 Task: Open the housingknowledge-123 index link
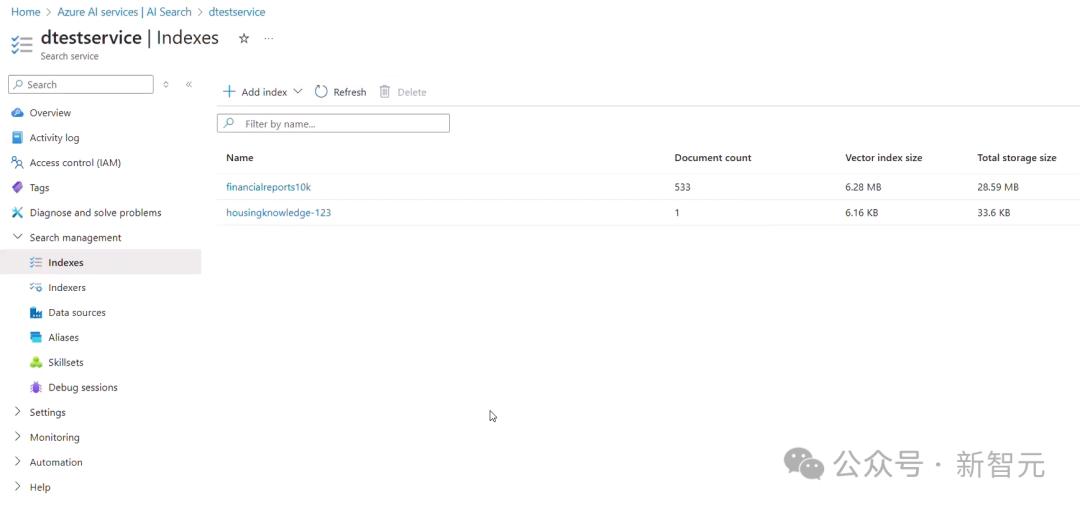(278, 213)
